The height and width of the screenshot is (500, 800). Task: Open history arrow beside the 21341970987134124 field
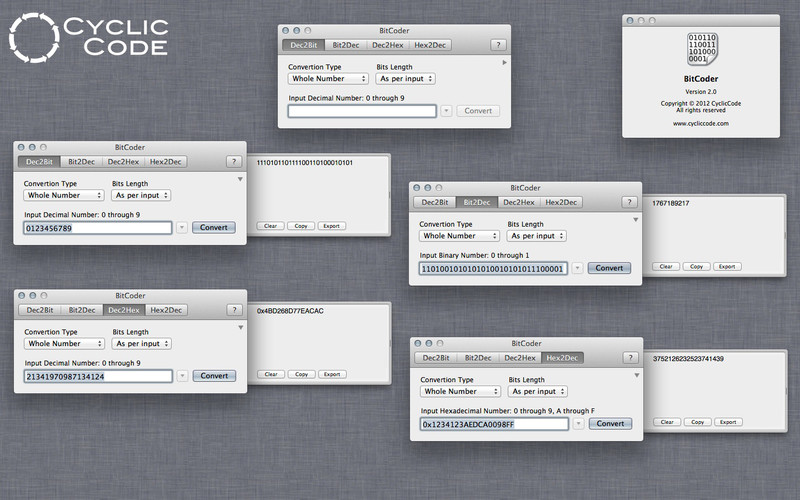coord(182,376)
